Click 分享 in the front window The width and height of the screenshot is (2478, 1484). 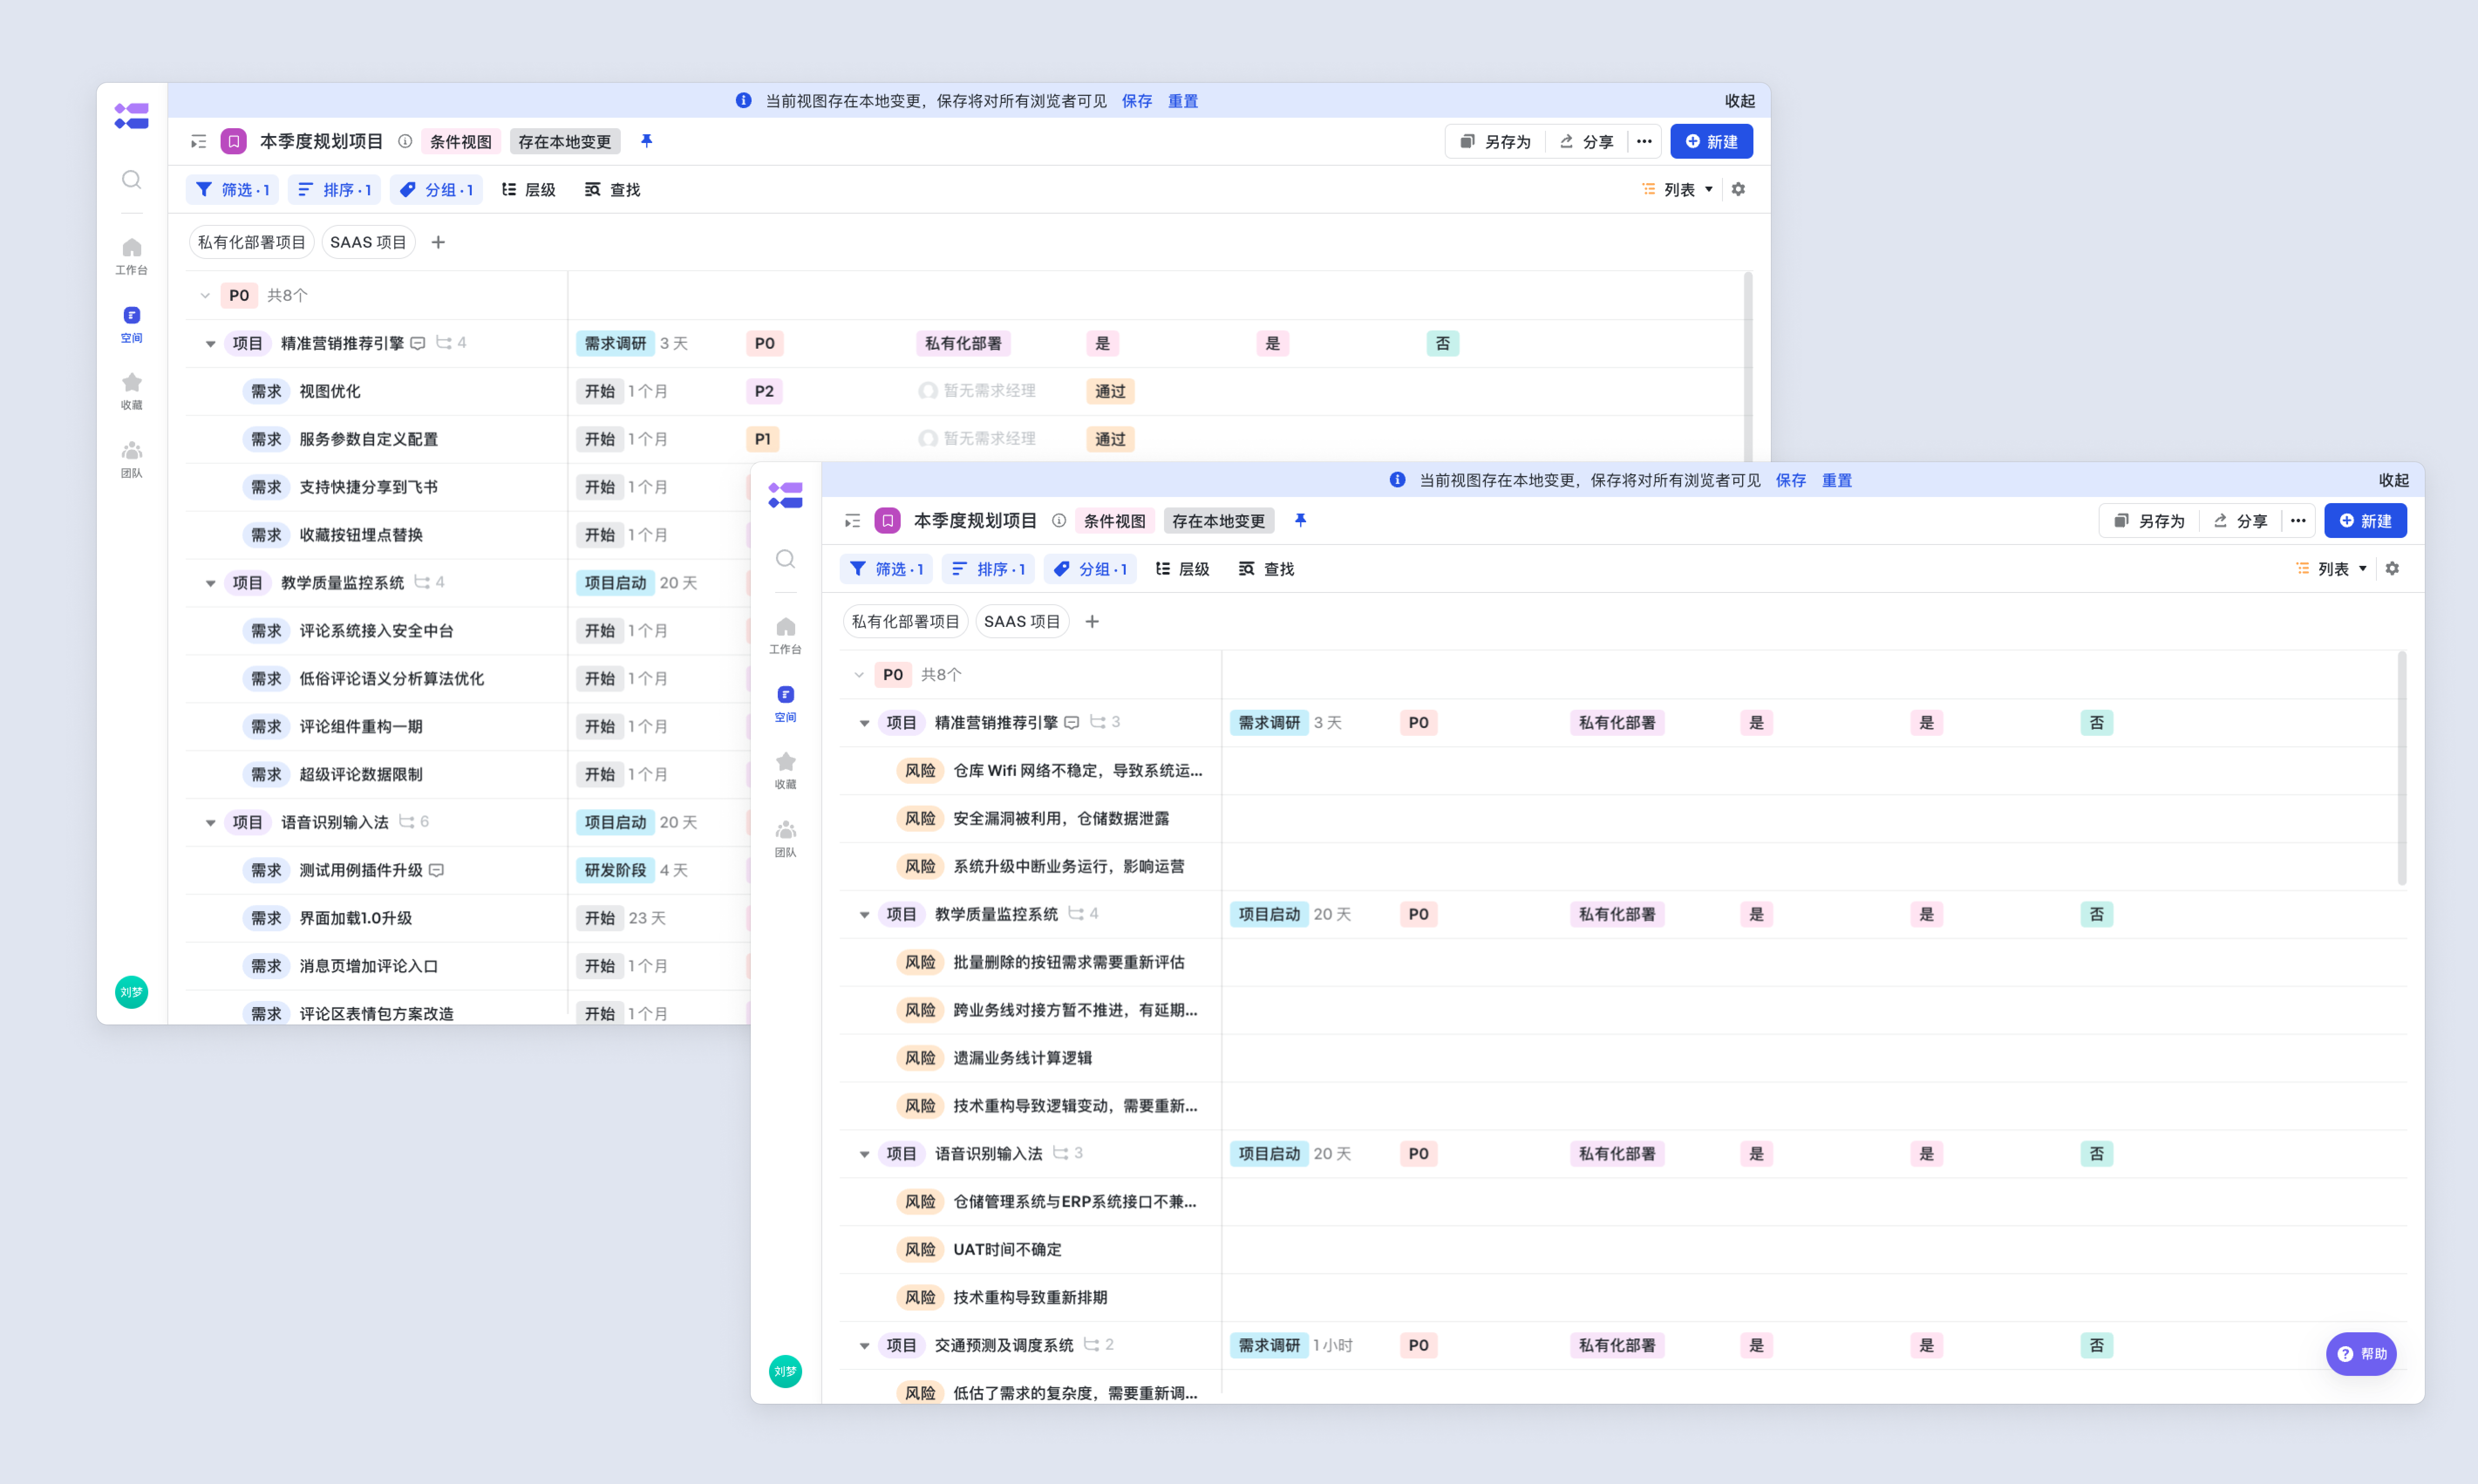point(2240,520)
